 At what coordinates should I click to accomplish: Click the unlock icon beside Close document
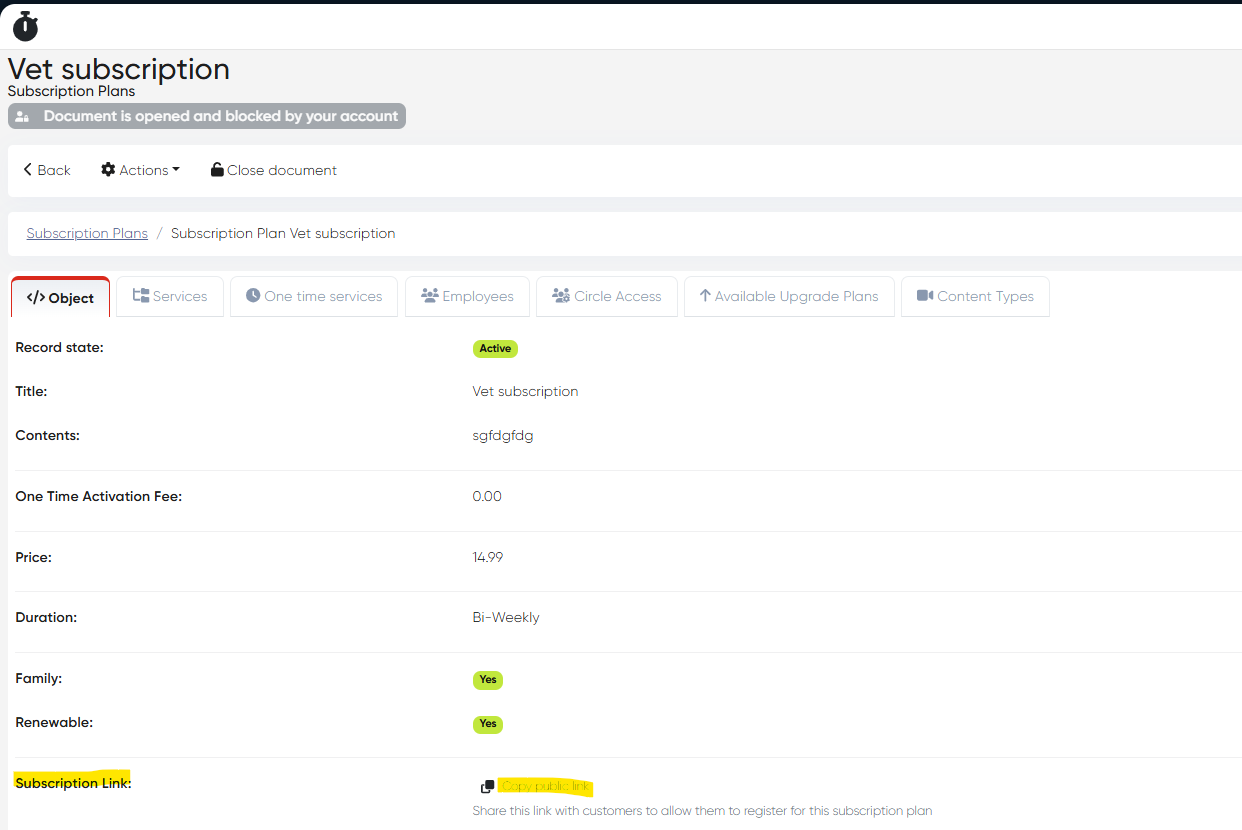217,170
